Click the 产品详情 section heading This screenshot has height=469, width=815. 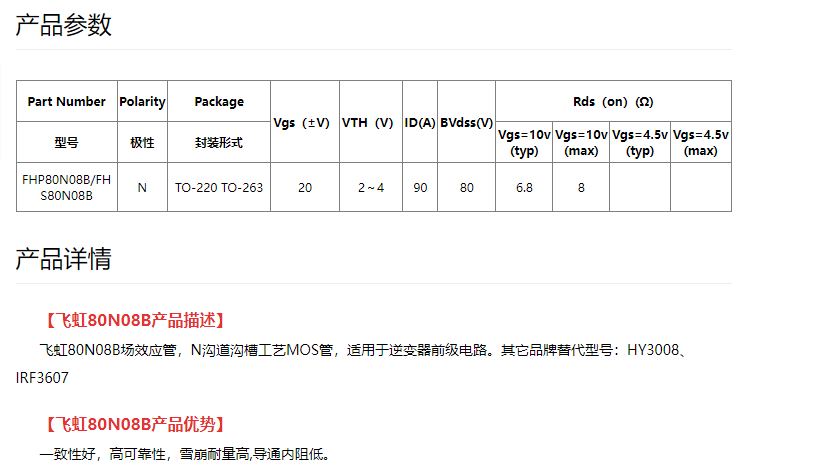click(63, 259)
